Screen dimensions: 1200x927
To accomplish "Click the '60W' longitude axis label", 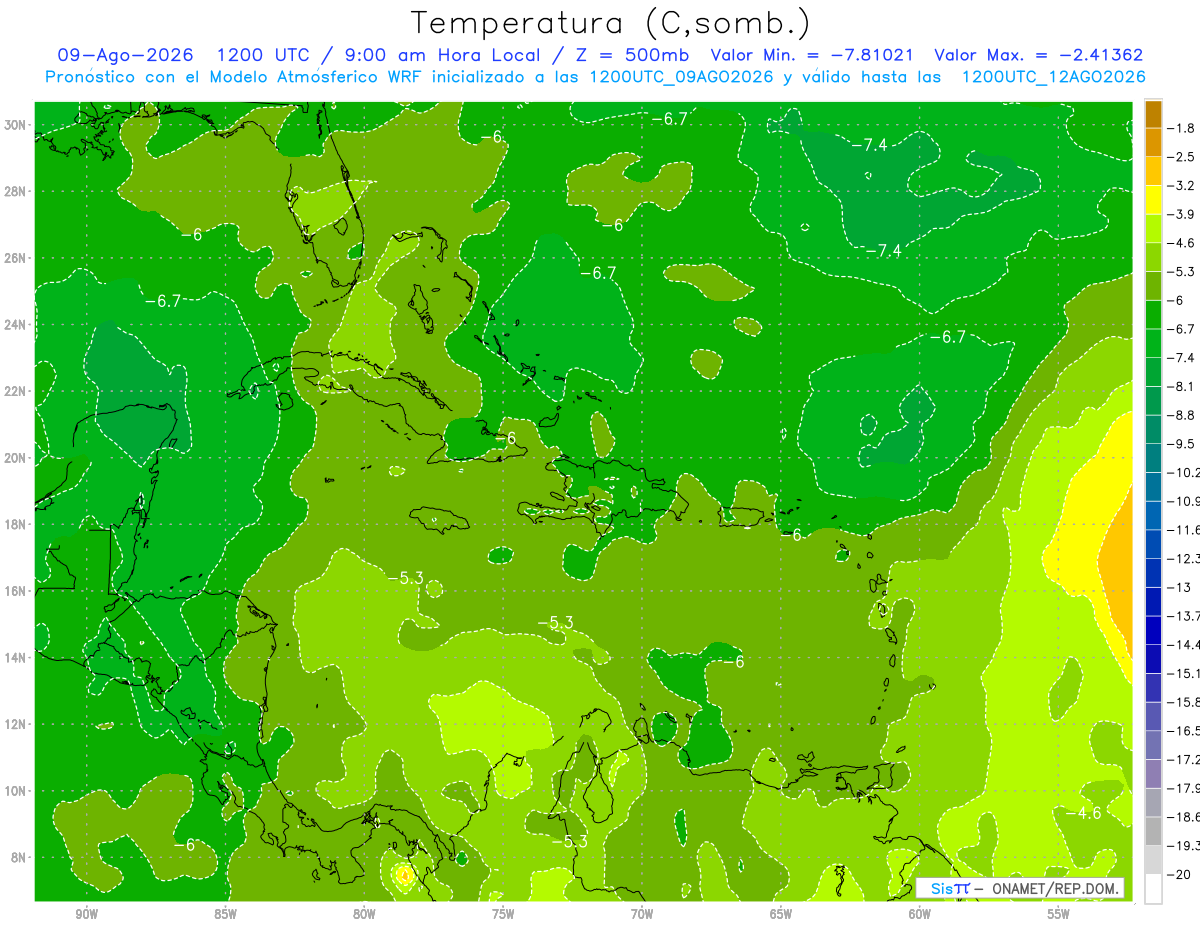I will [x=920, y=914].
